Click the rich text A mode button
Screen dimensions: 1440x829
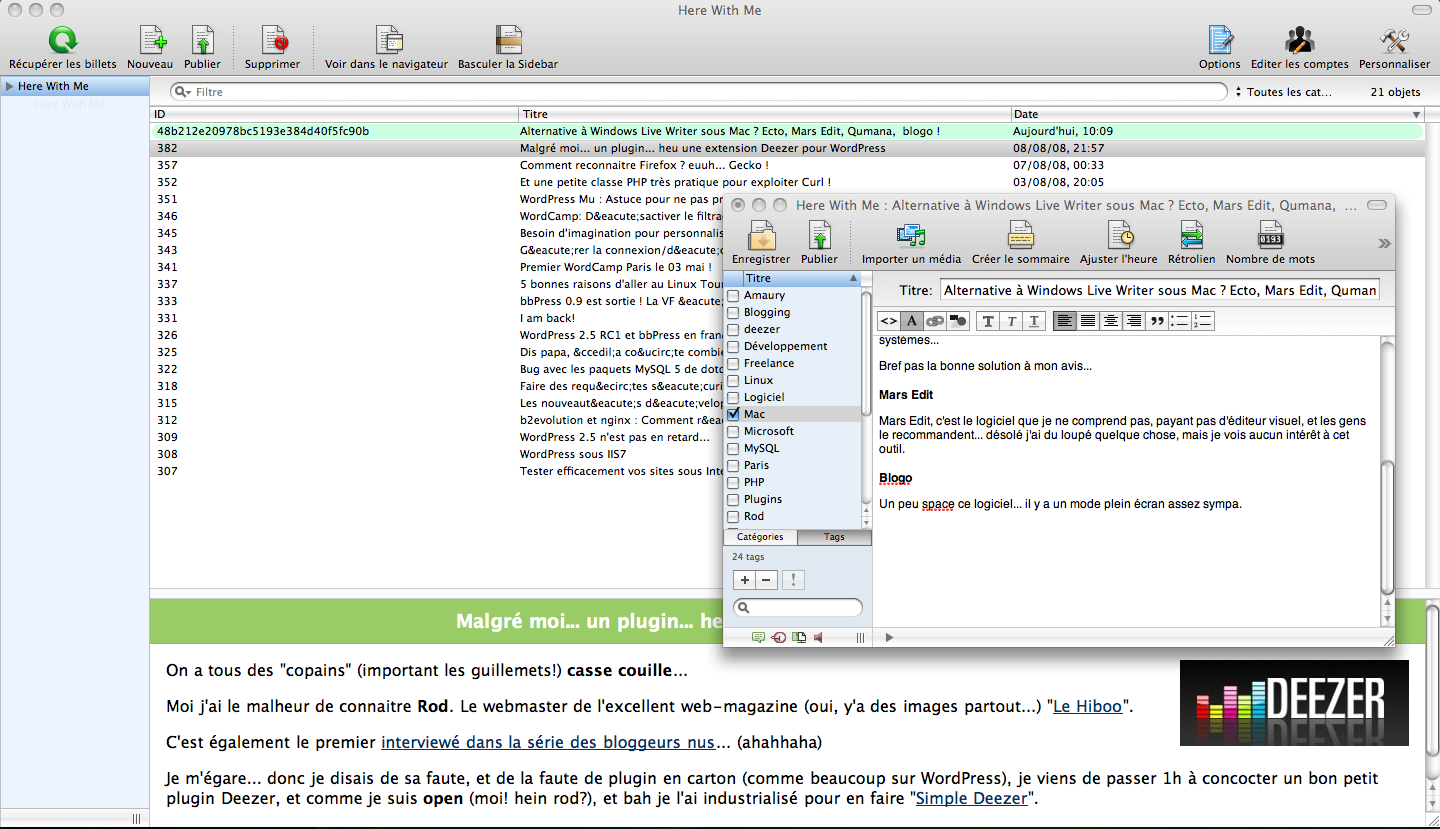coord(911,321)
